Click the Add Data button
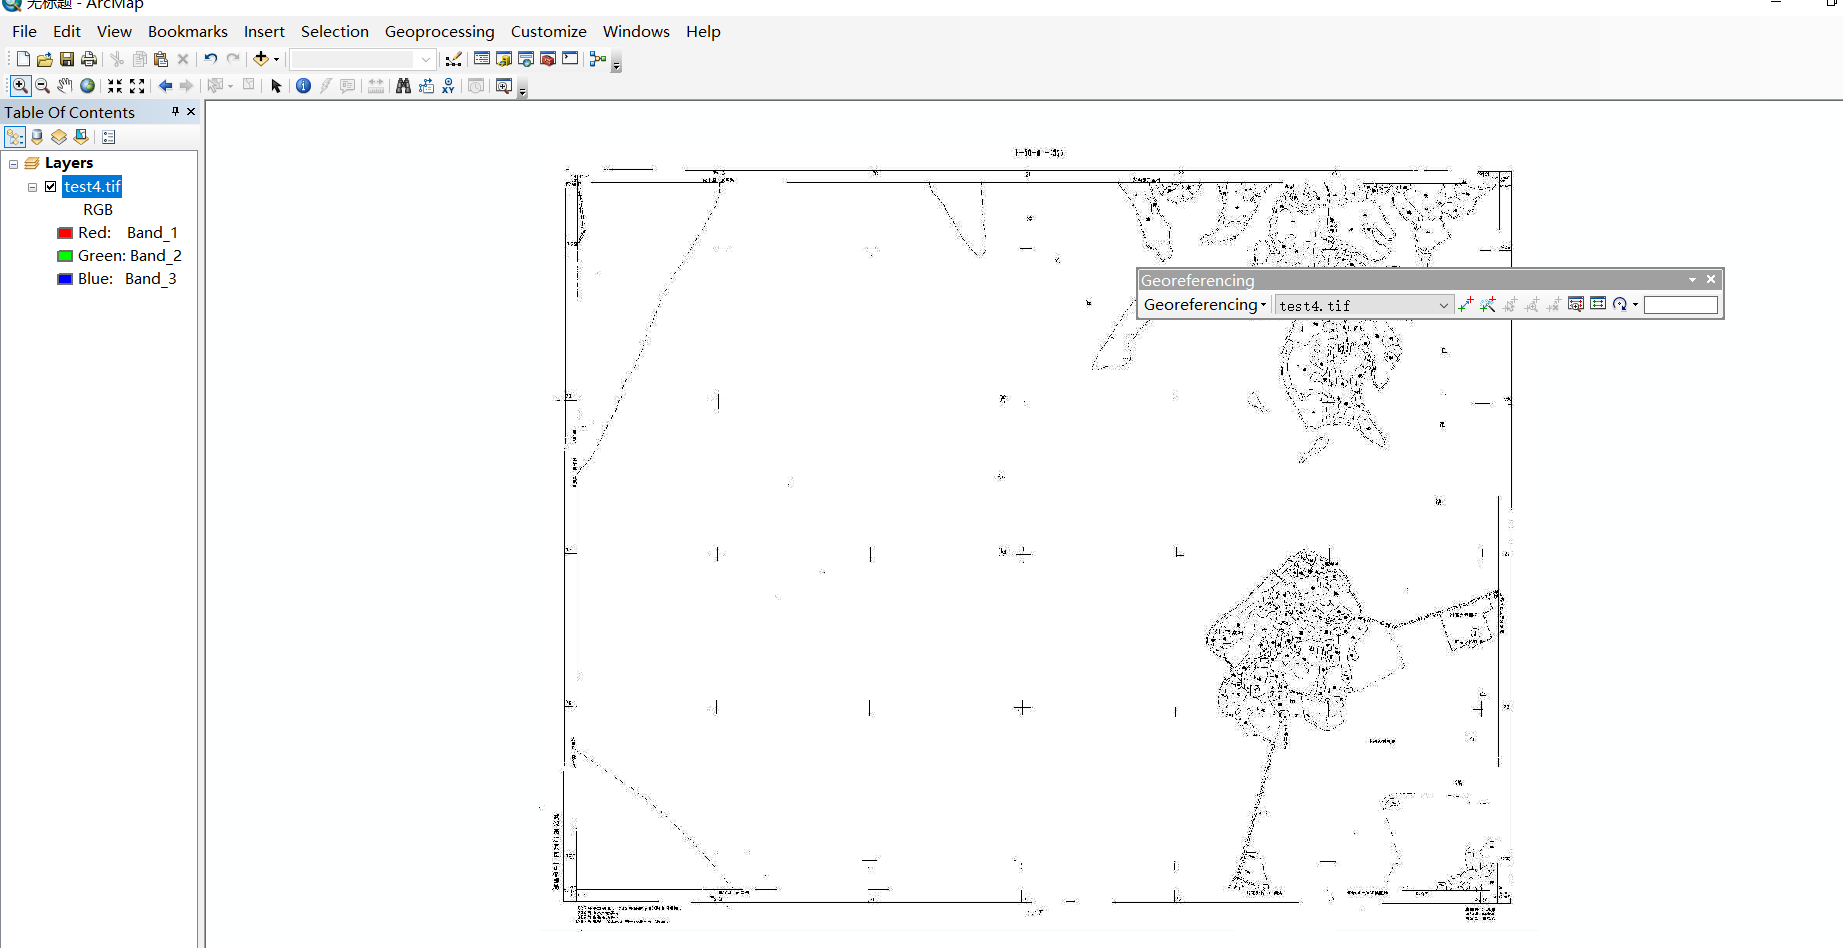This screenshot has width=1843, height=948. (261, 59)
